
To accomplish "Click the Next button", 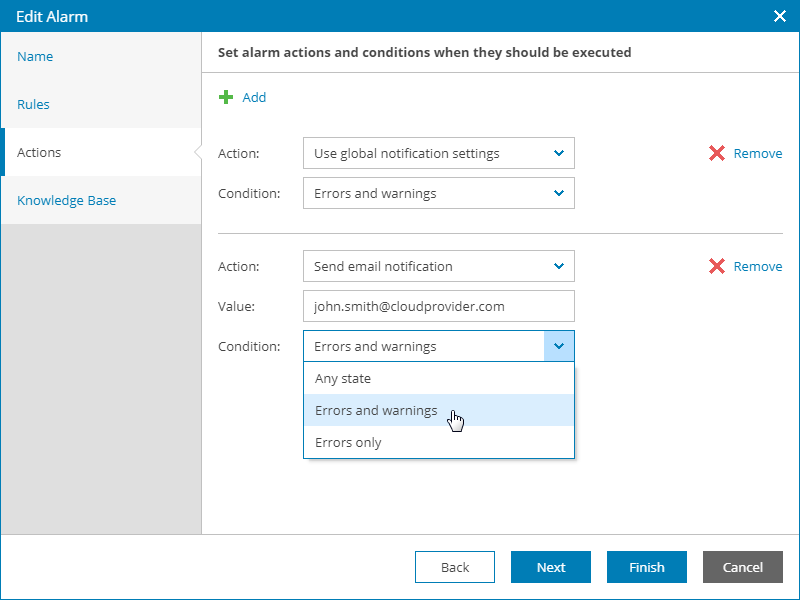I will [550, 567].
